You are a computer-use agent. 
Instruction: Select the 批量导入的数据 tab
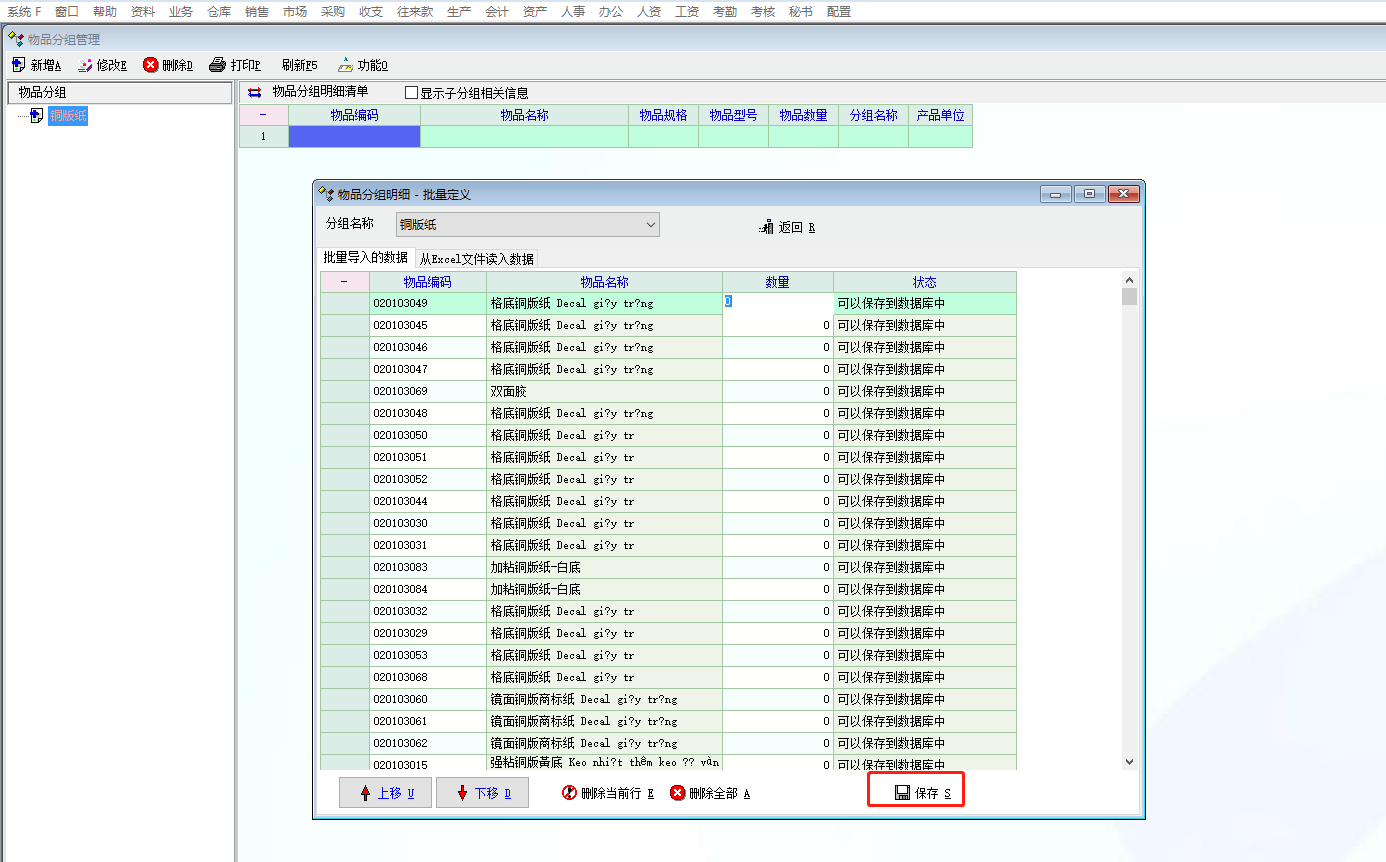tap(365, 258)
